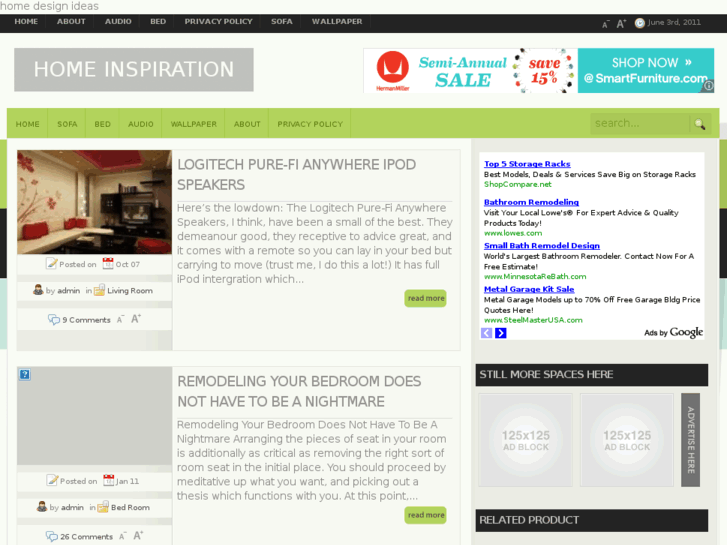
Task: Open the living room post thumbnail
Action: click(x=94, y=202)
